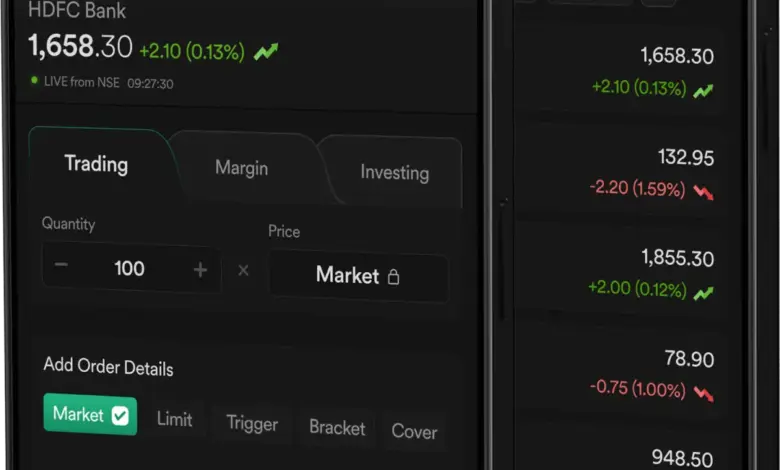Viewport: 780px width, 470px height.
Task: Click the green live indicator dot near NSE
Action: (x=34, y=80)
